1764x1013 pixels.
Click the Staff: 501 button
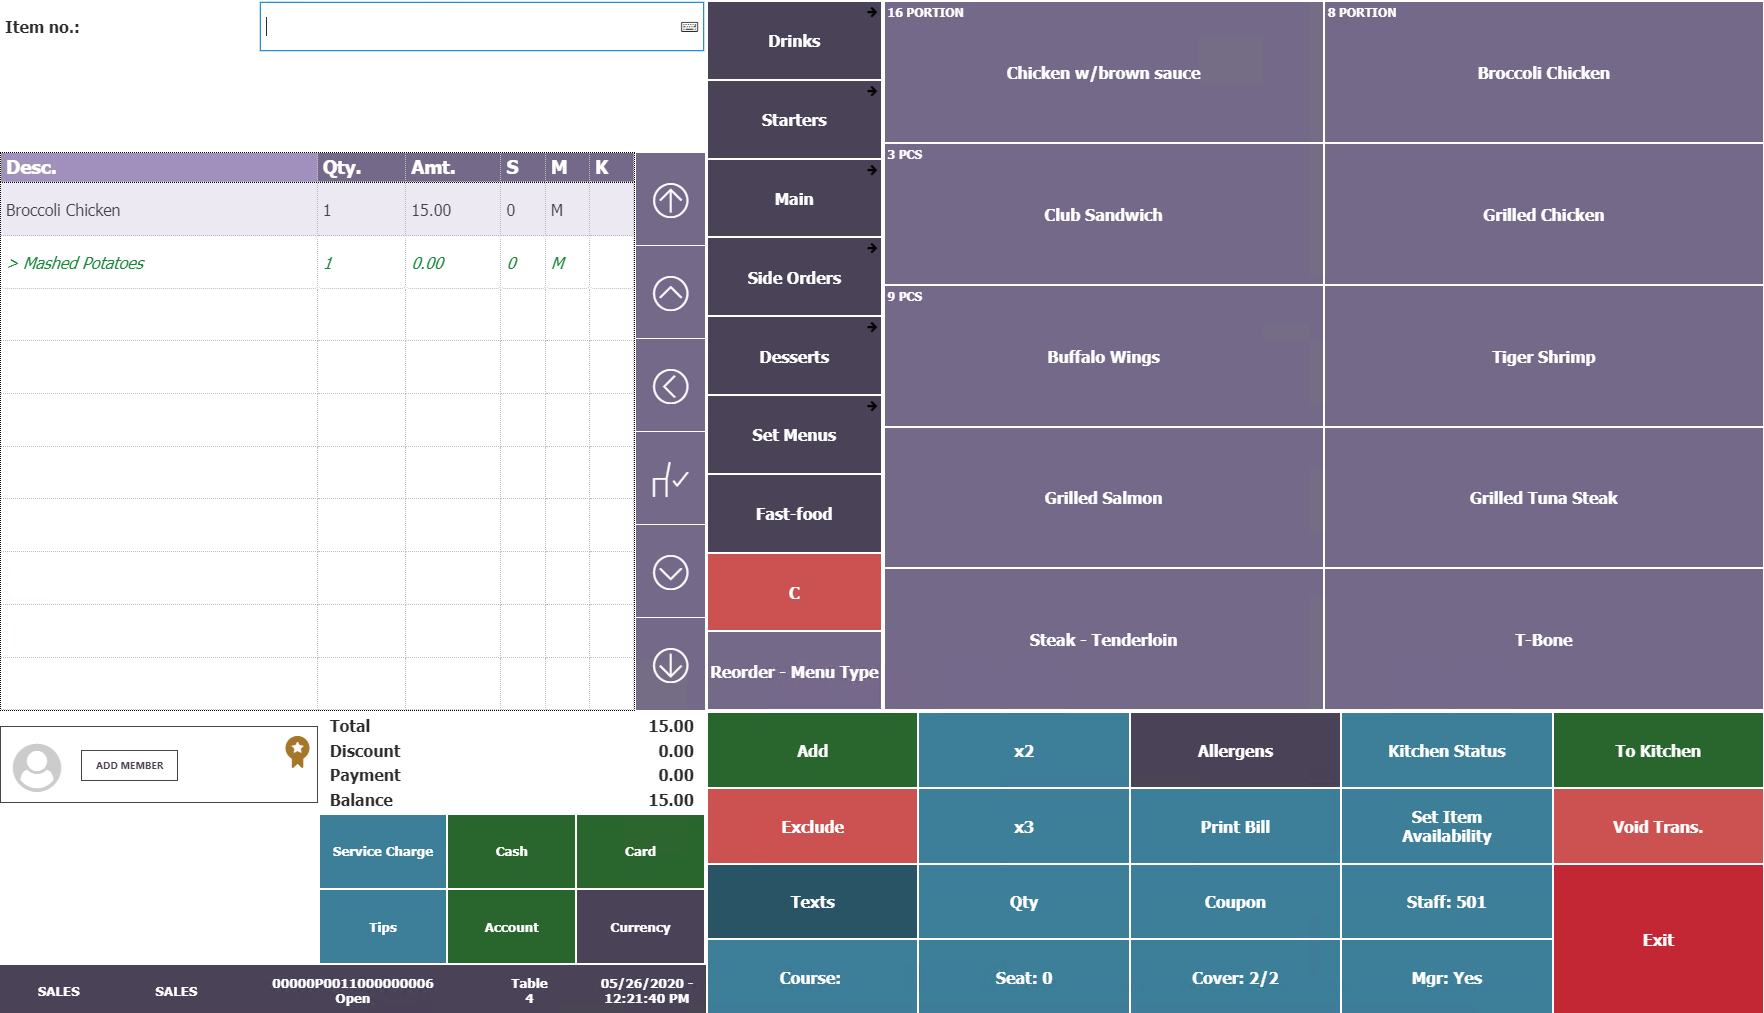coord(1446,902)
